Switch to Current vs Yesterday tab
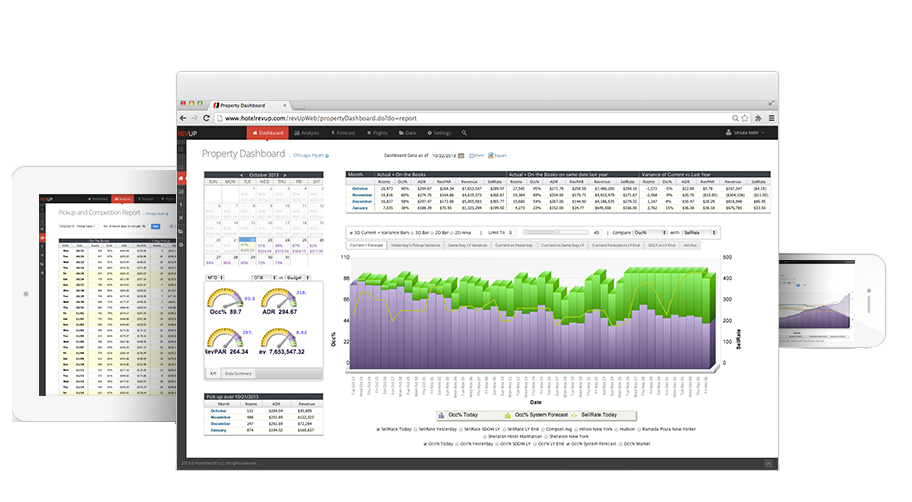This screenshot has width=912, height=502. pos(514,245)
